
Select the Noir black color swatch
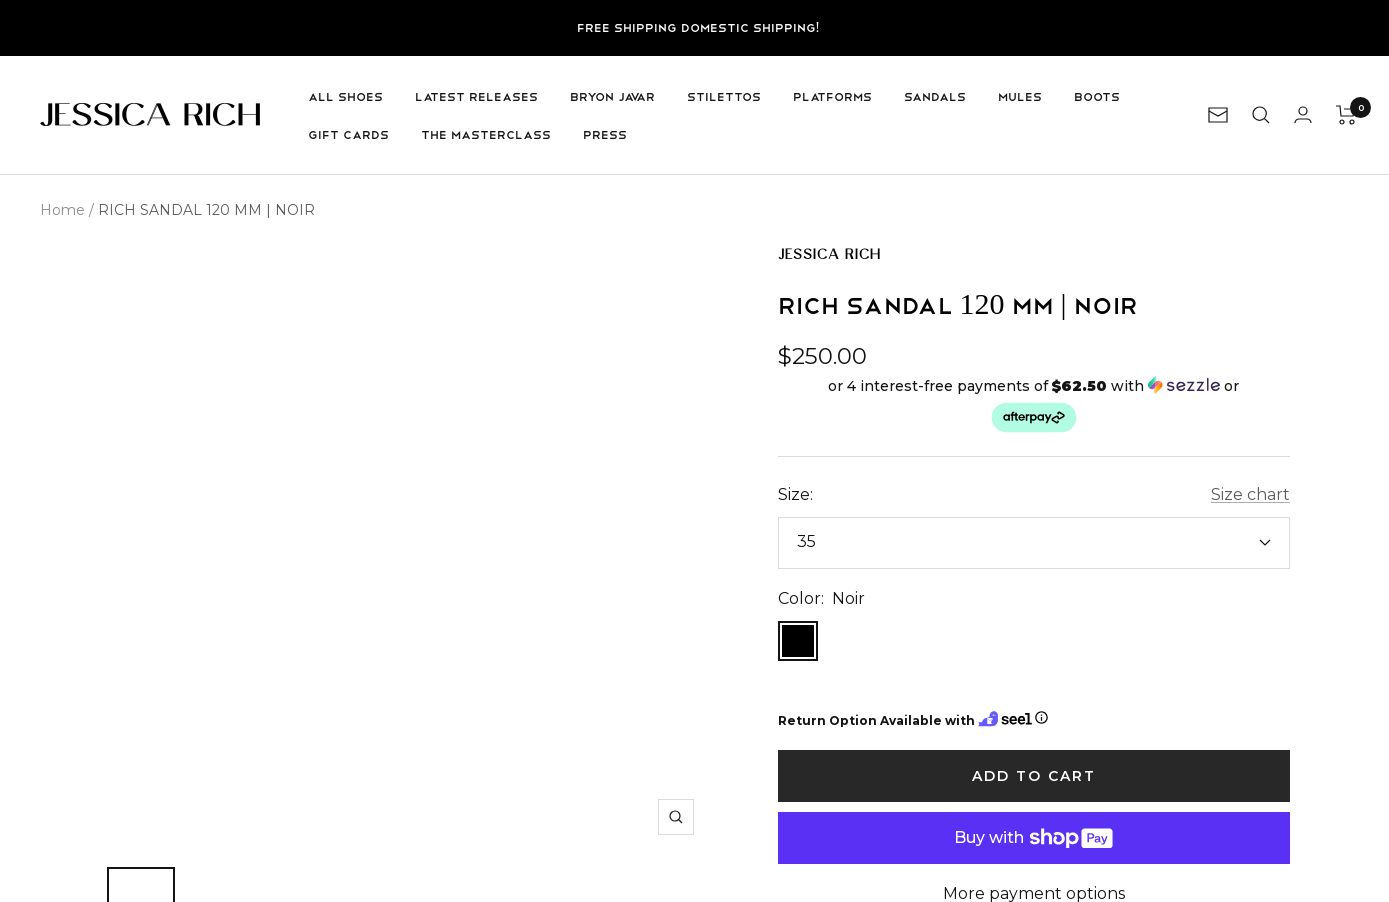click(798, 641)
